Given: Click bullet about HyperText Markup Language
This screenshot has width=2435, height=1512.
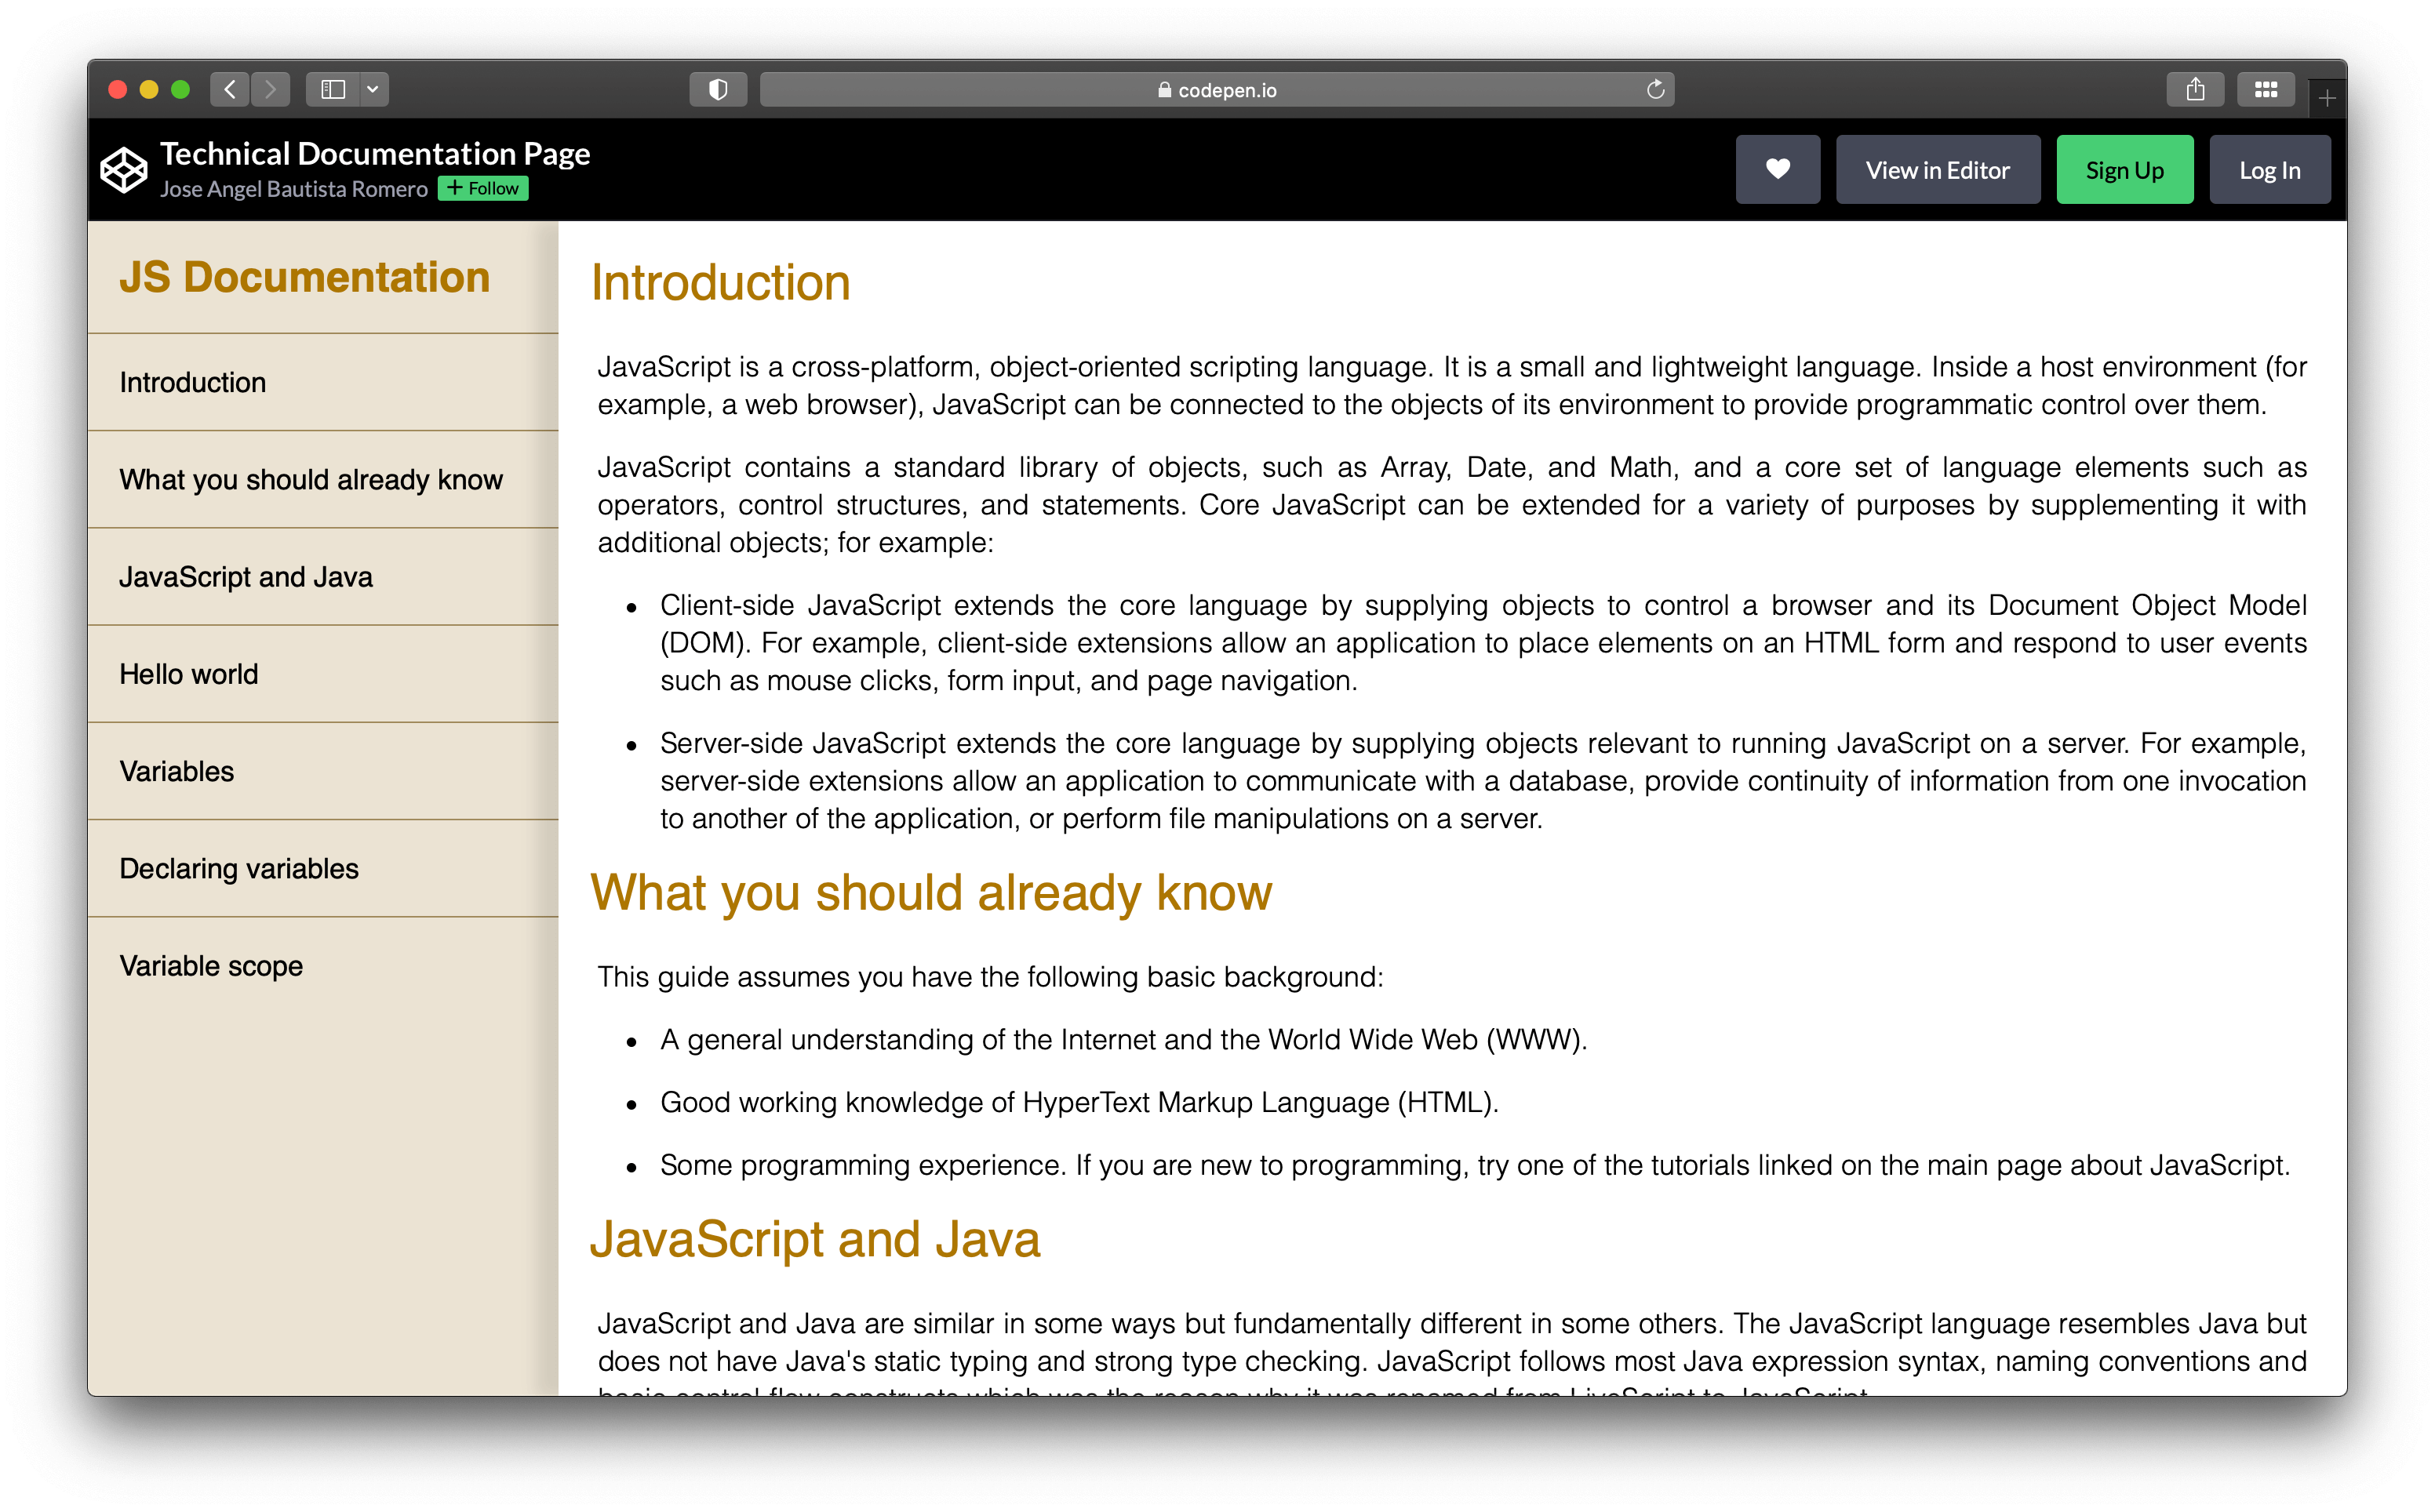Looking at the screenshot, I should pyautogui.click(x=1079, y=1102).
